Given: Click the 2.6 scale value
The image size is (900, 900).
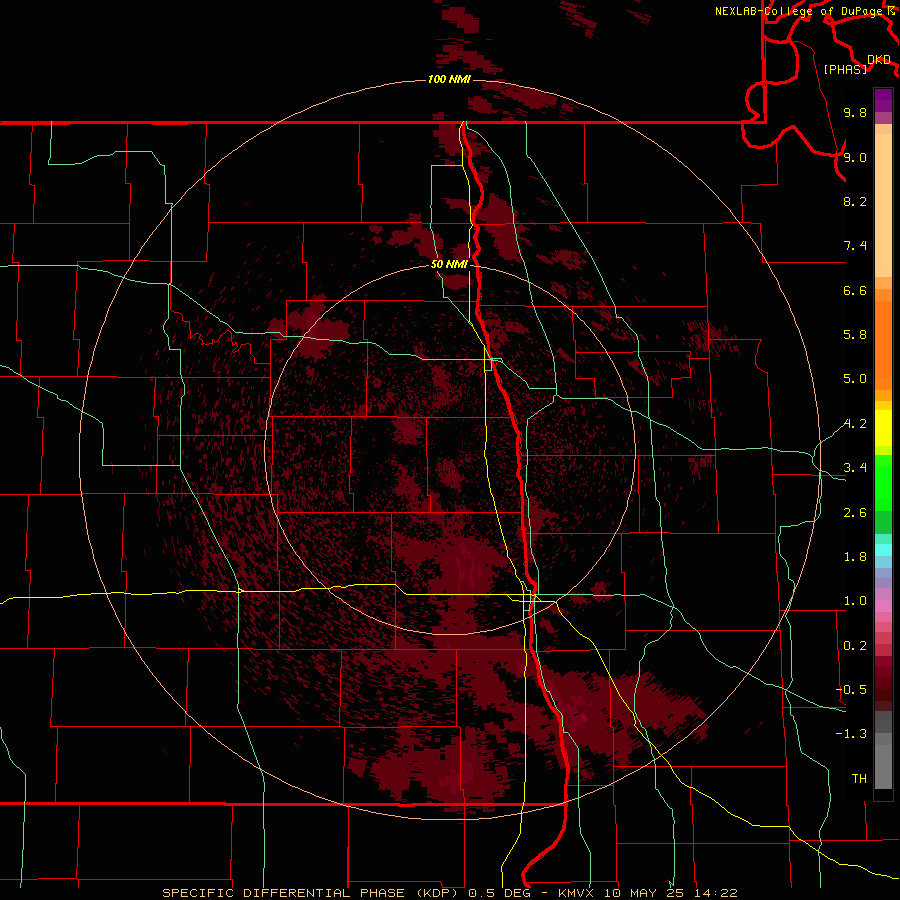Looking at the screenshot, I should point(855,513).
